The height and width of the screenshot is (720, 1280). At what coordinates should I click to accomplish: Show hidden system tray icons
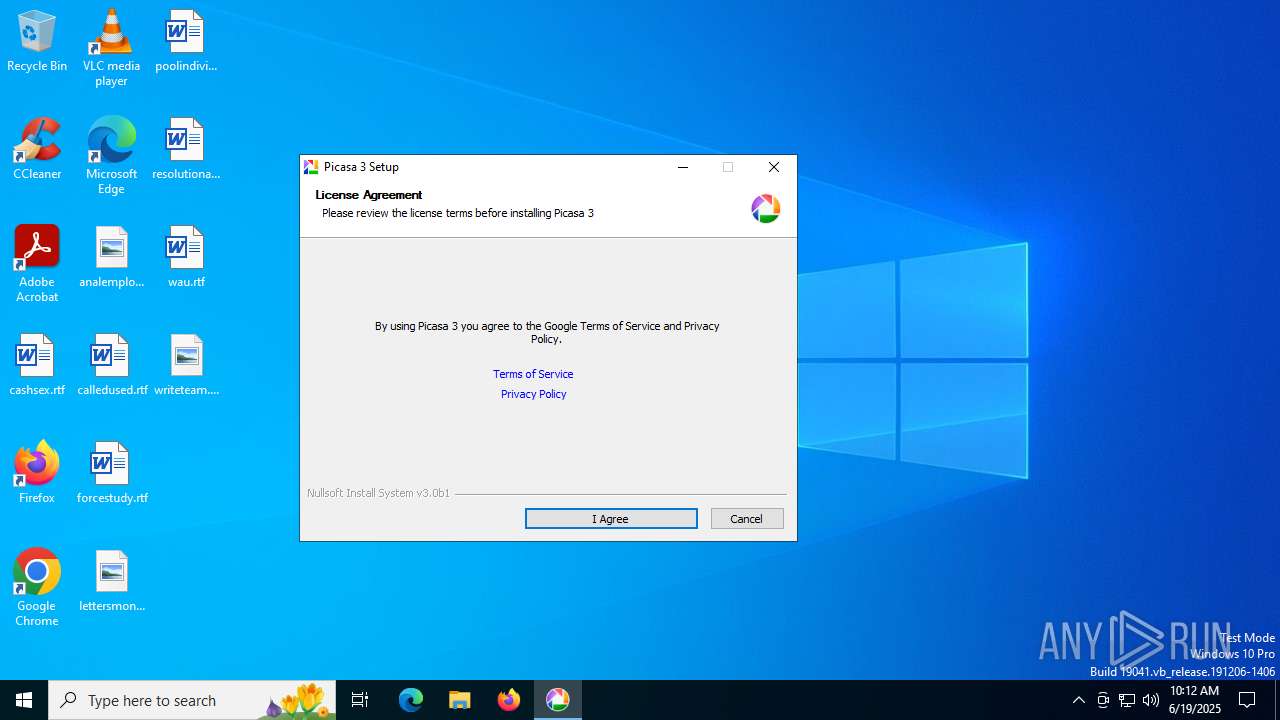pos(1078,700)
